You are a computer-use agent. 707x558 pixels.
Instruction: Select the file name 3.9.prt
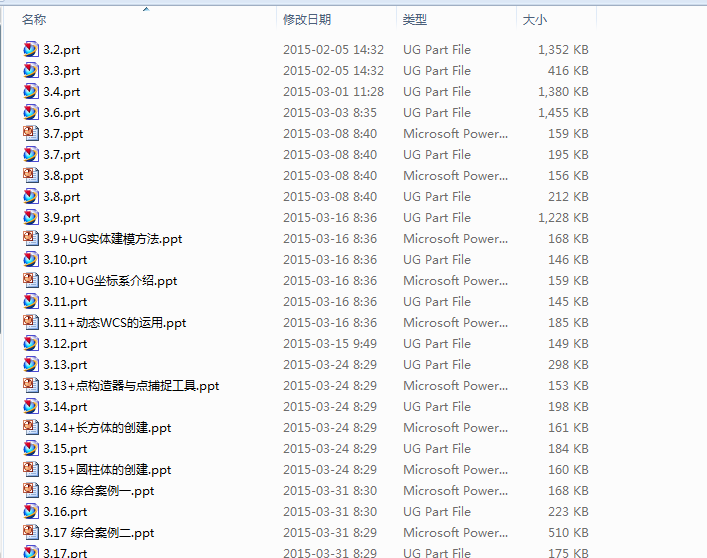pos(62,218)
